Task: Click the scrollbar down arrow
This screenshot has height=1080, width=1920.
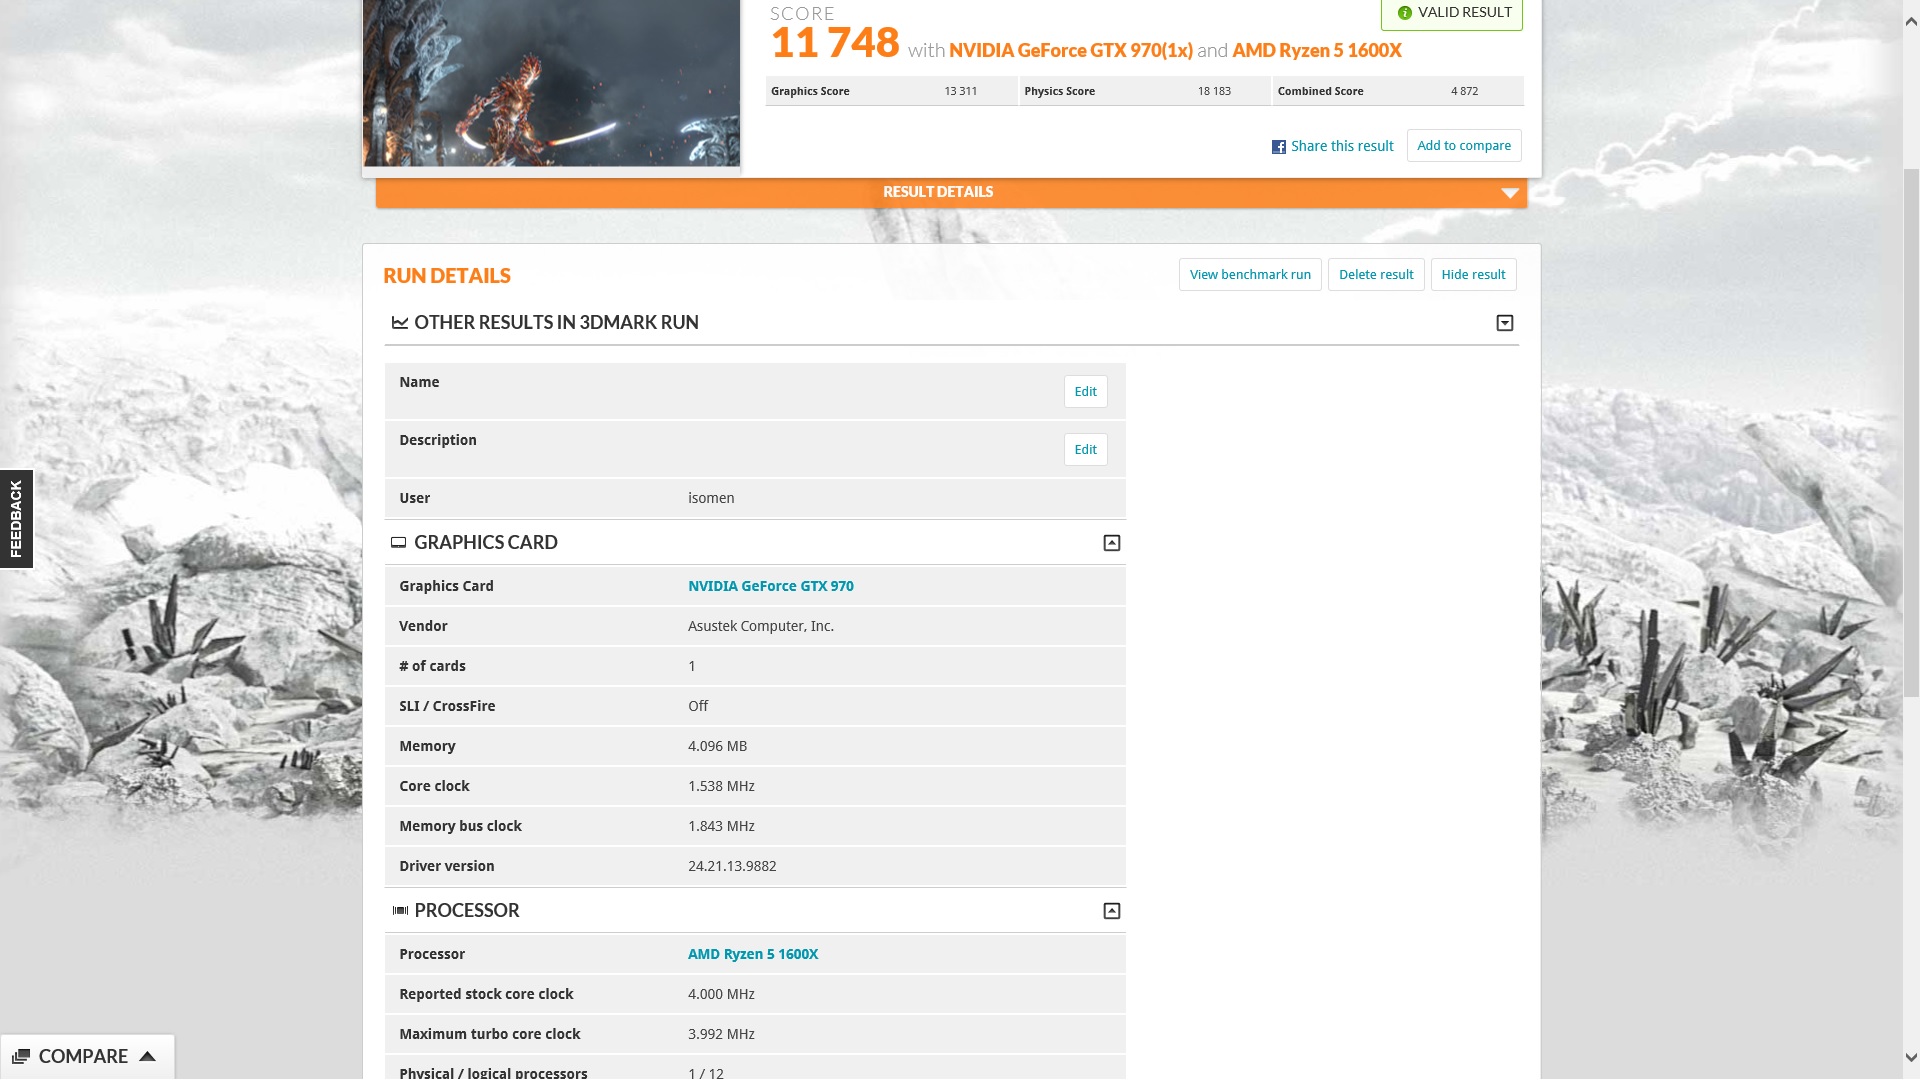Action: point(1910,1057)
